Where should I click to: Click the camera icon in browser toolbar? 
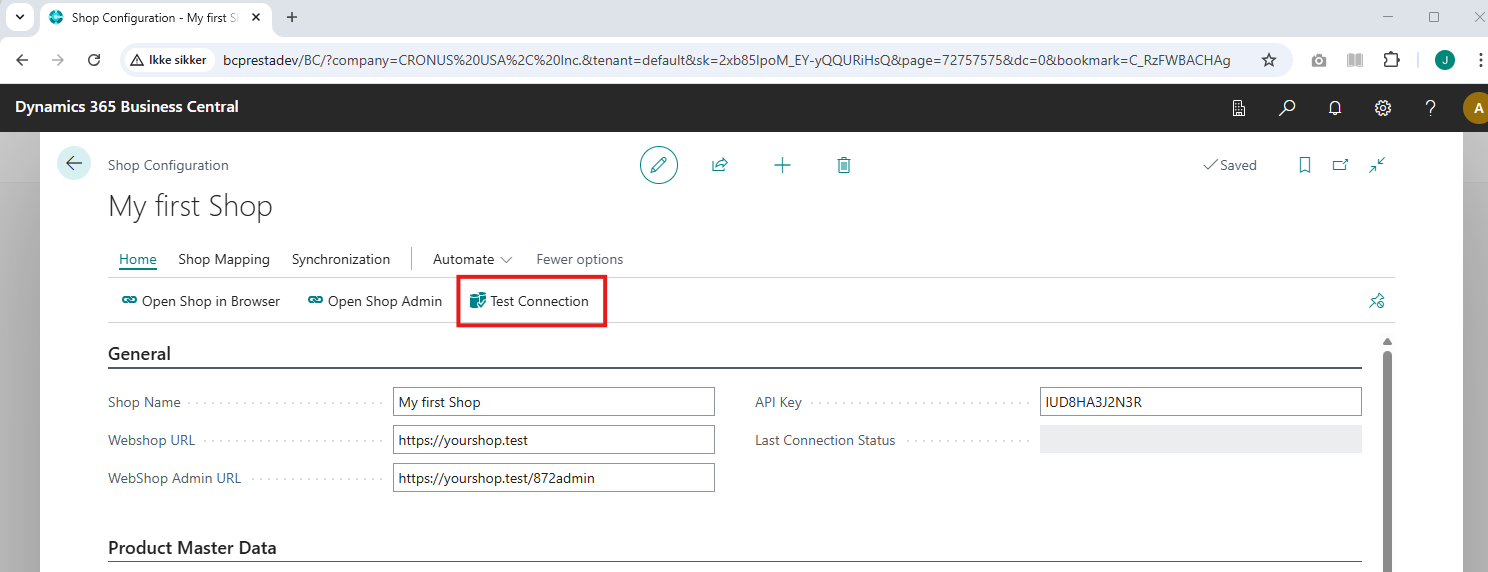(1319, 60)
